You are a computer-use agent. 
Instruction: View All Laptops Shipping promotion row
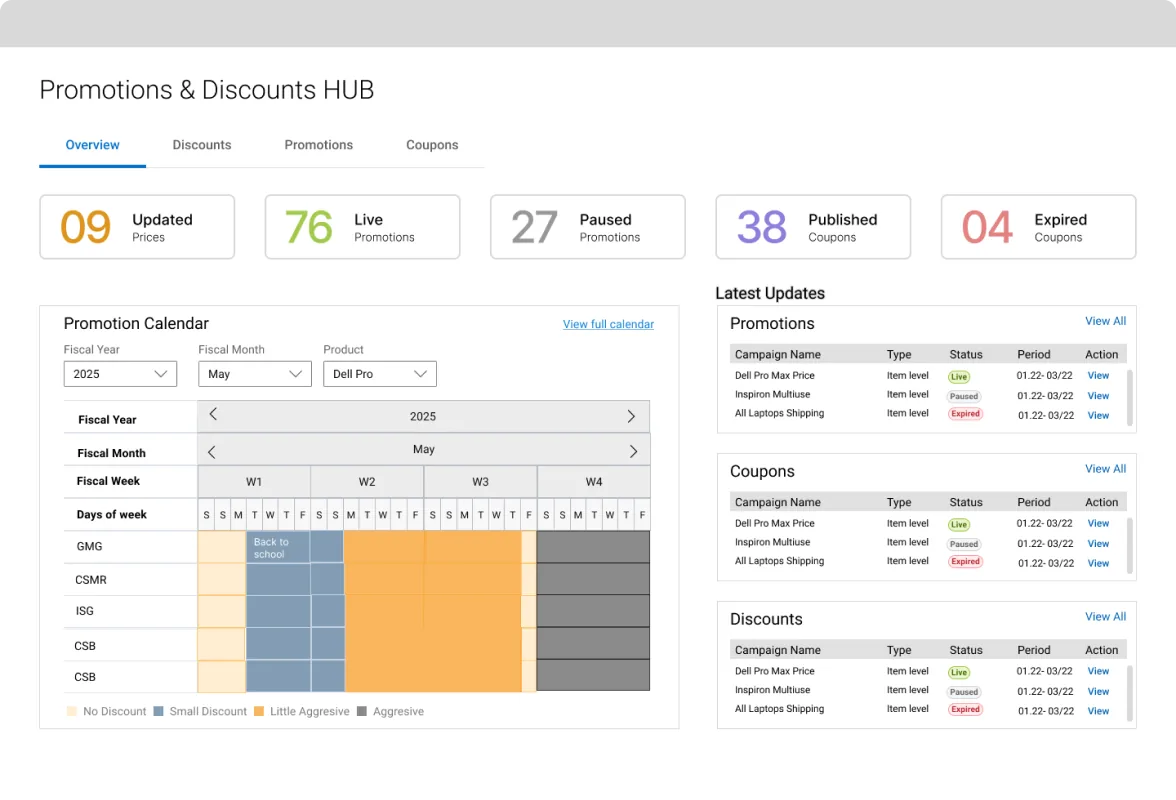click(1098, 415)
